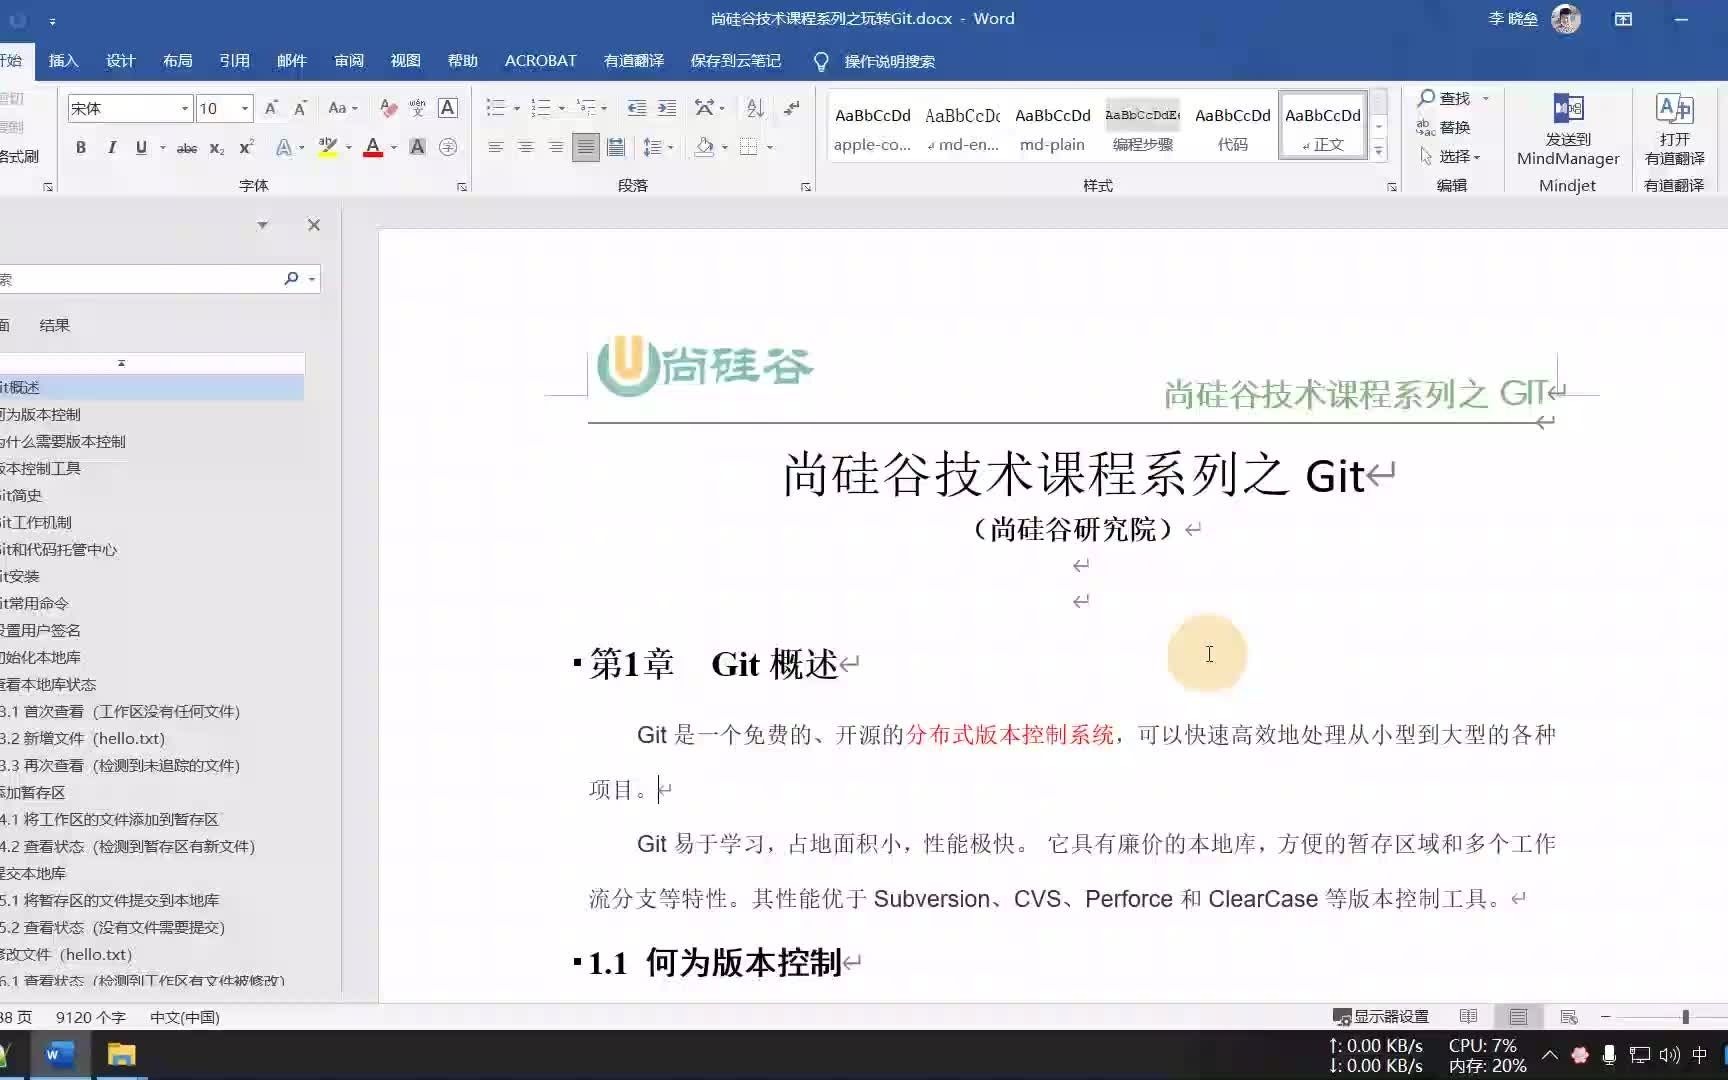Screen dimensions: 1728x1080
Task: Click the distributed alignment icon
Action: point(616,148)
